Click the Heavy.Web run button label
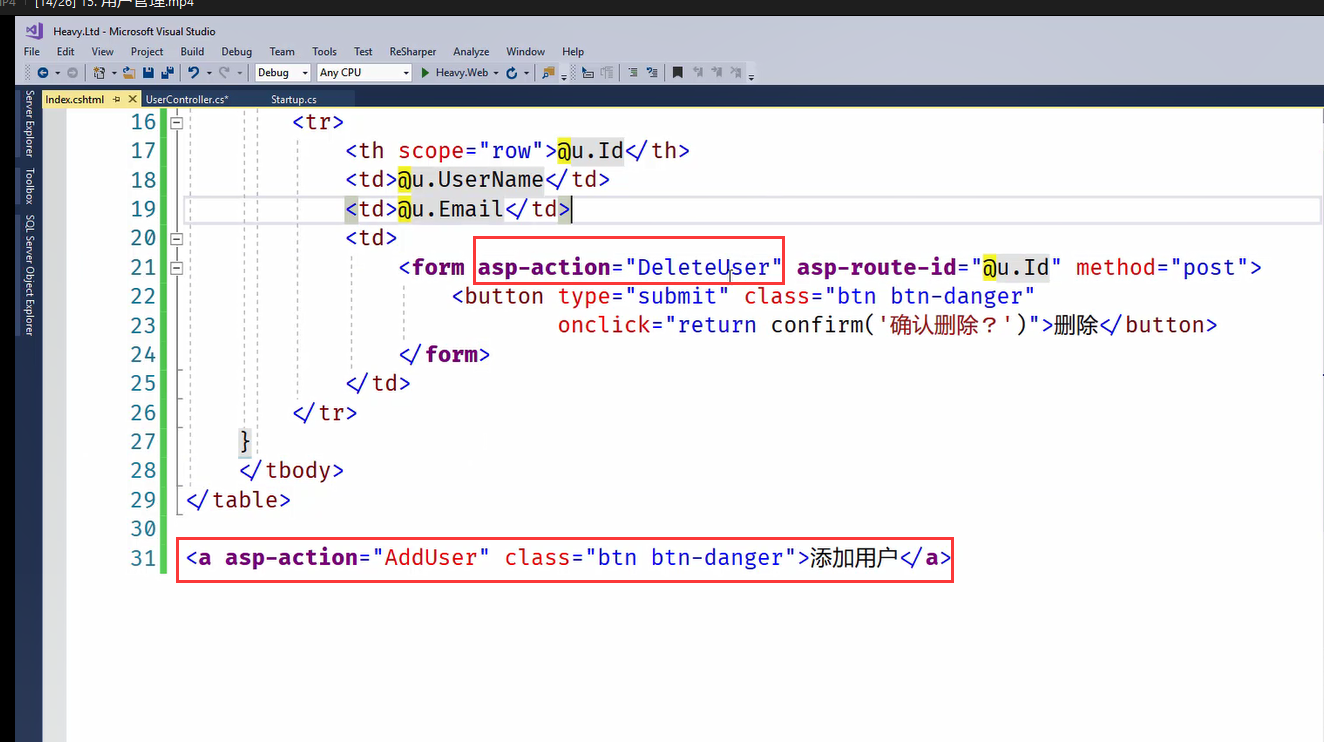The height and width of the screenshot is (742, 1324). pos(462,73)
